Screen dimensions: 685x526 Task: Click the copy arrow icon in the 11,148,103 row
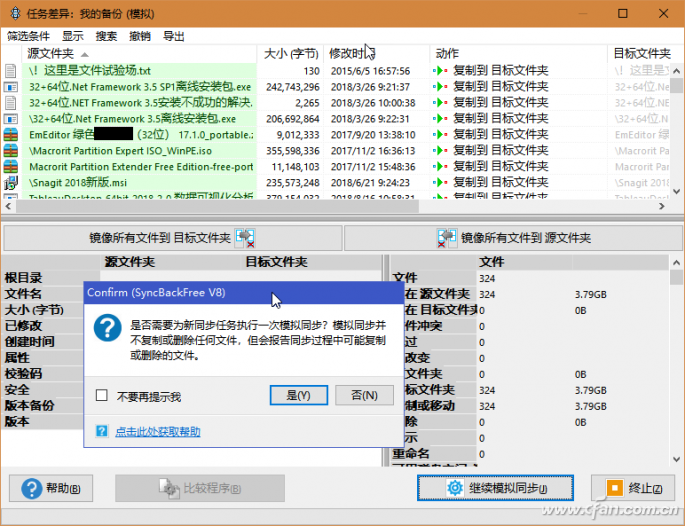(440, 166)
